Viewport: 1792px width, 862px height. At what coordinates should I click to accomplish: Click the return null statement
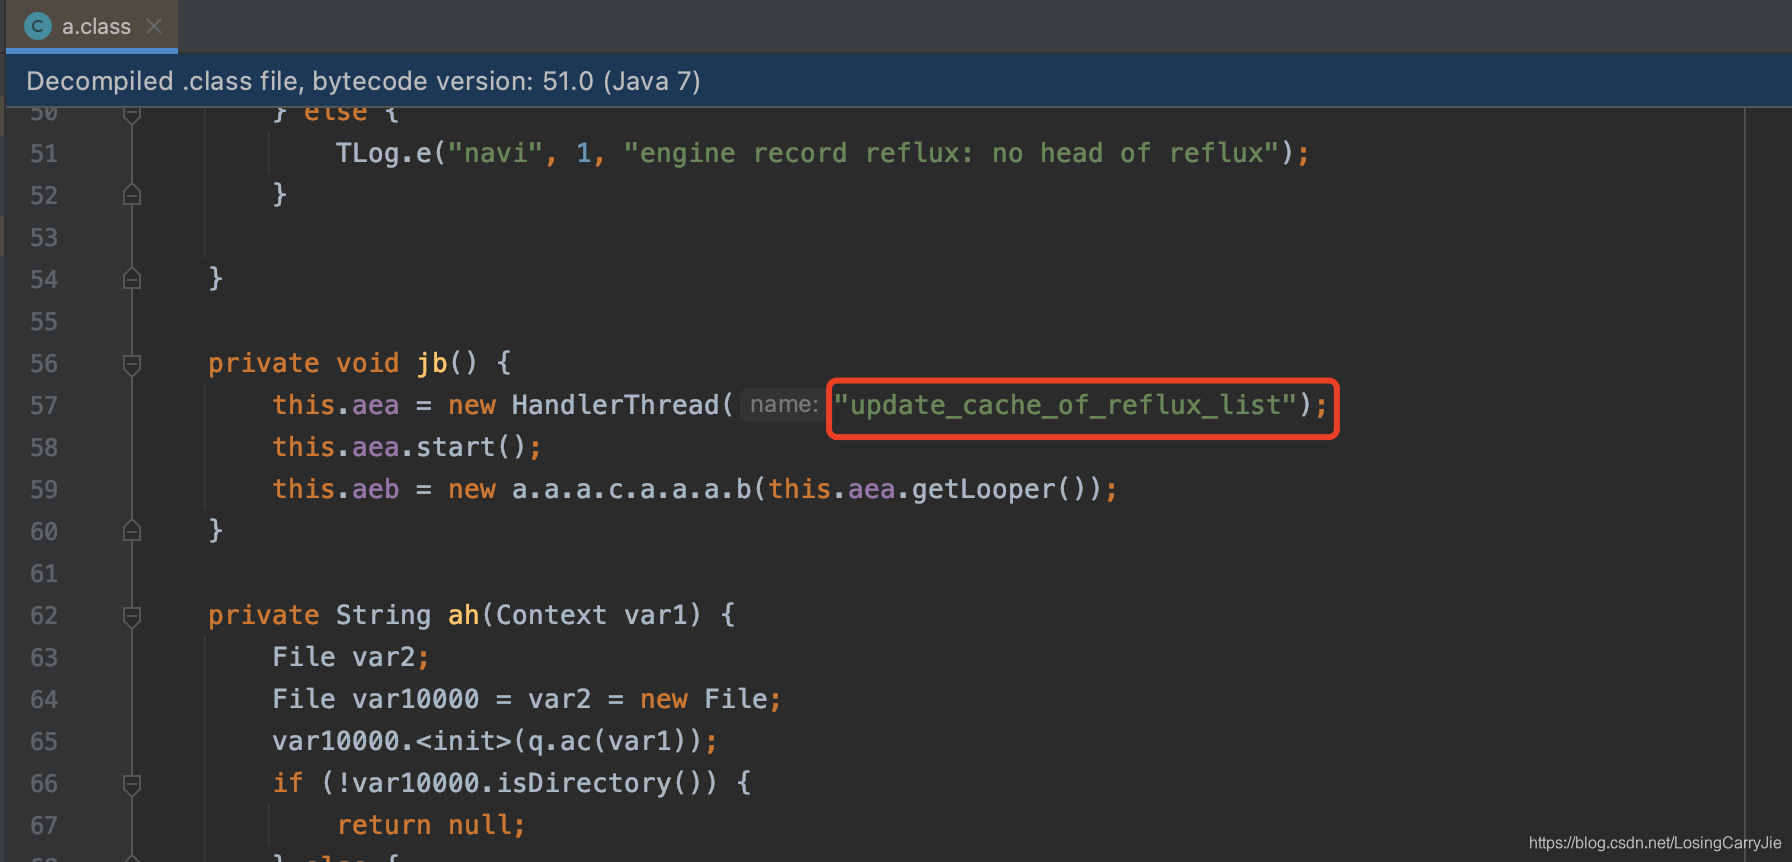[x=431, y=825]
